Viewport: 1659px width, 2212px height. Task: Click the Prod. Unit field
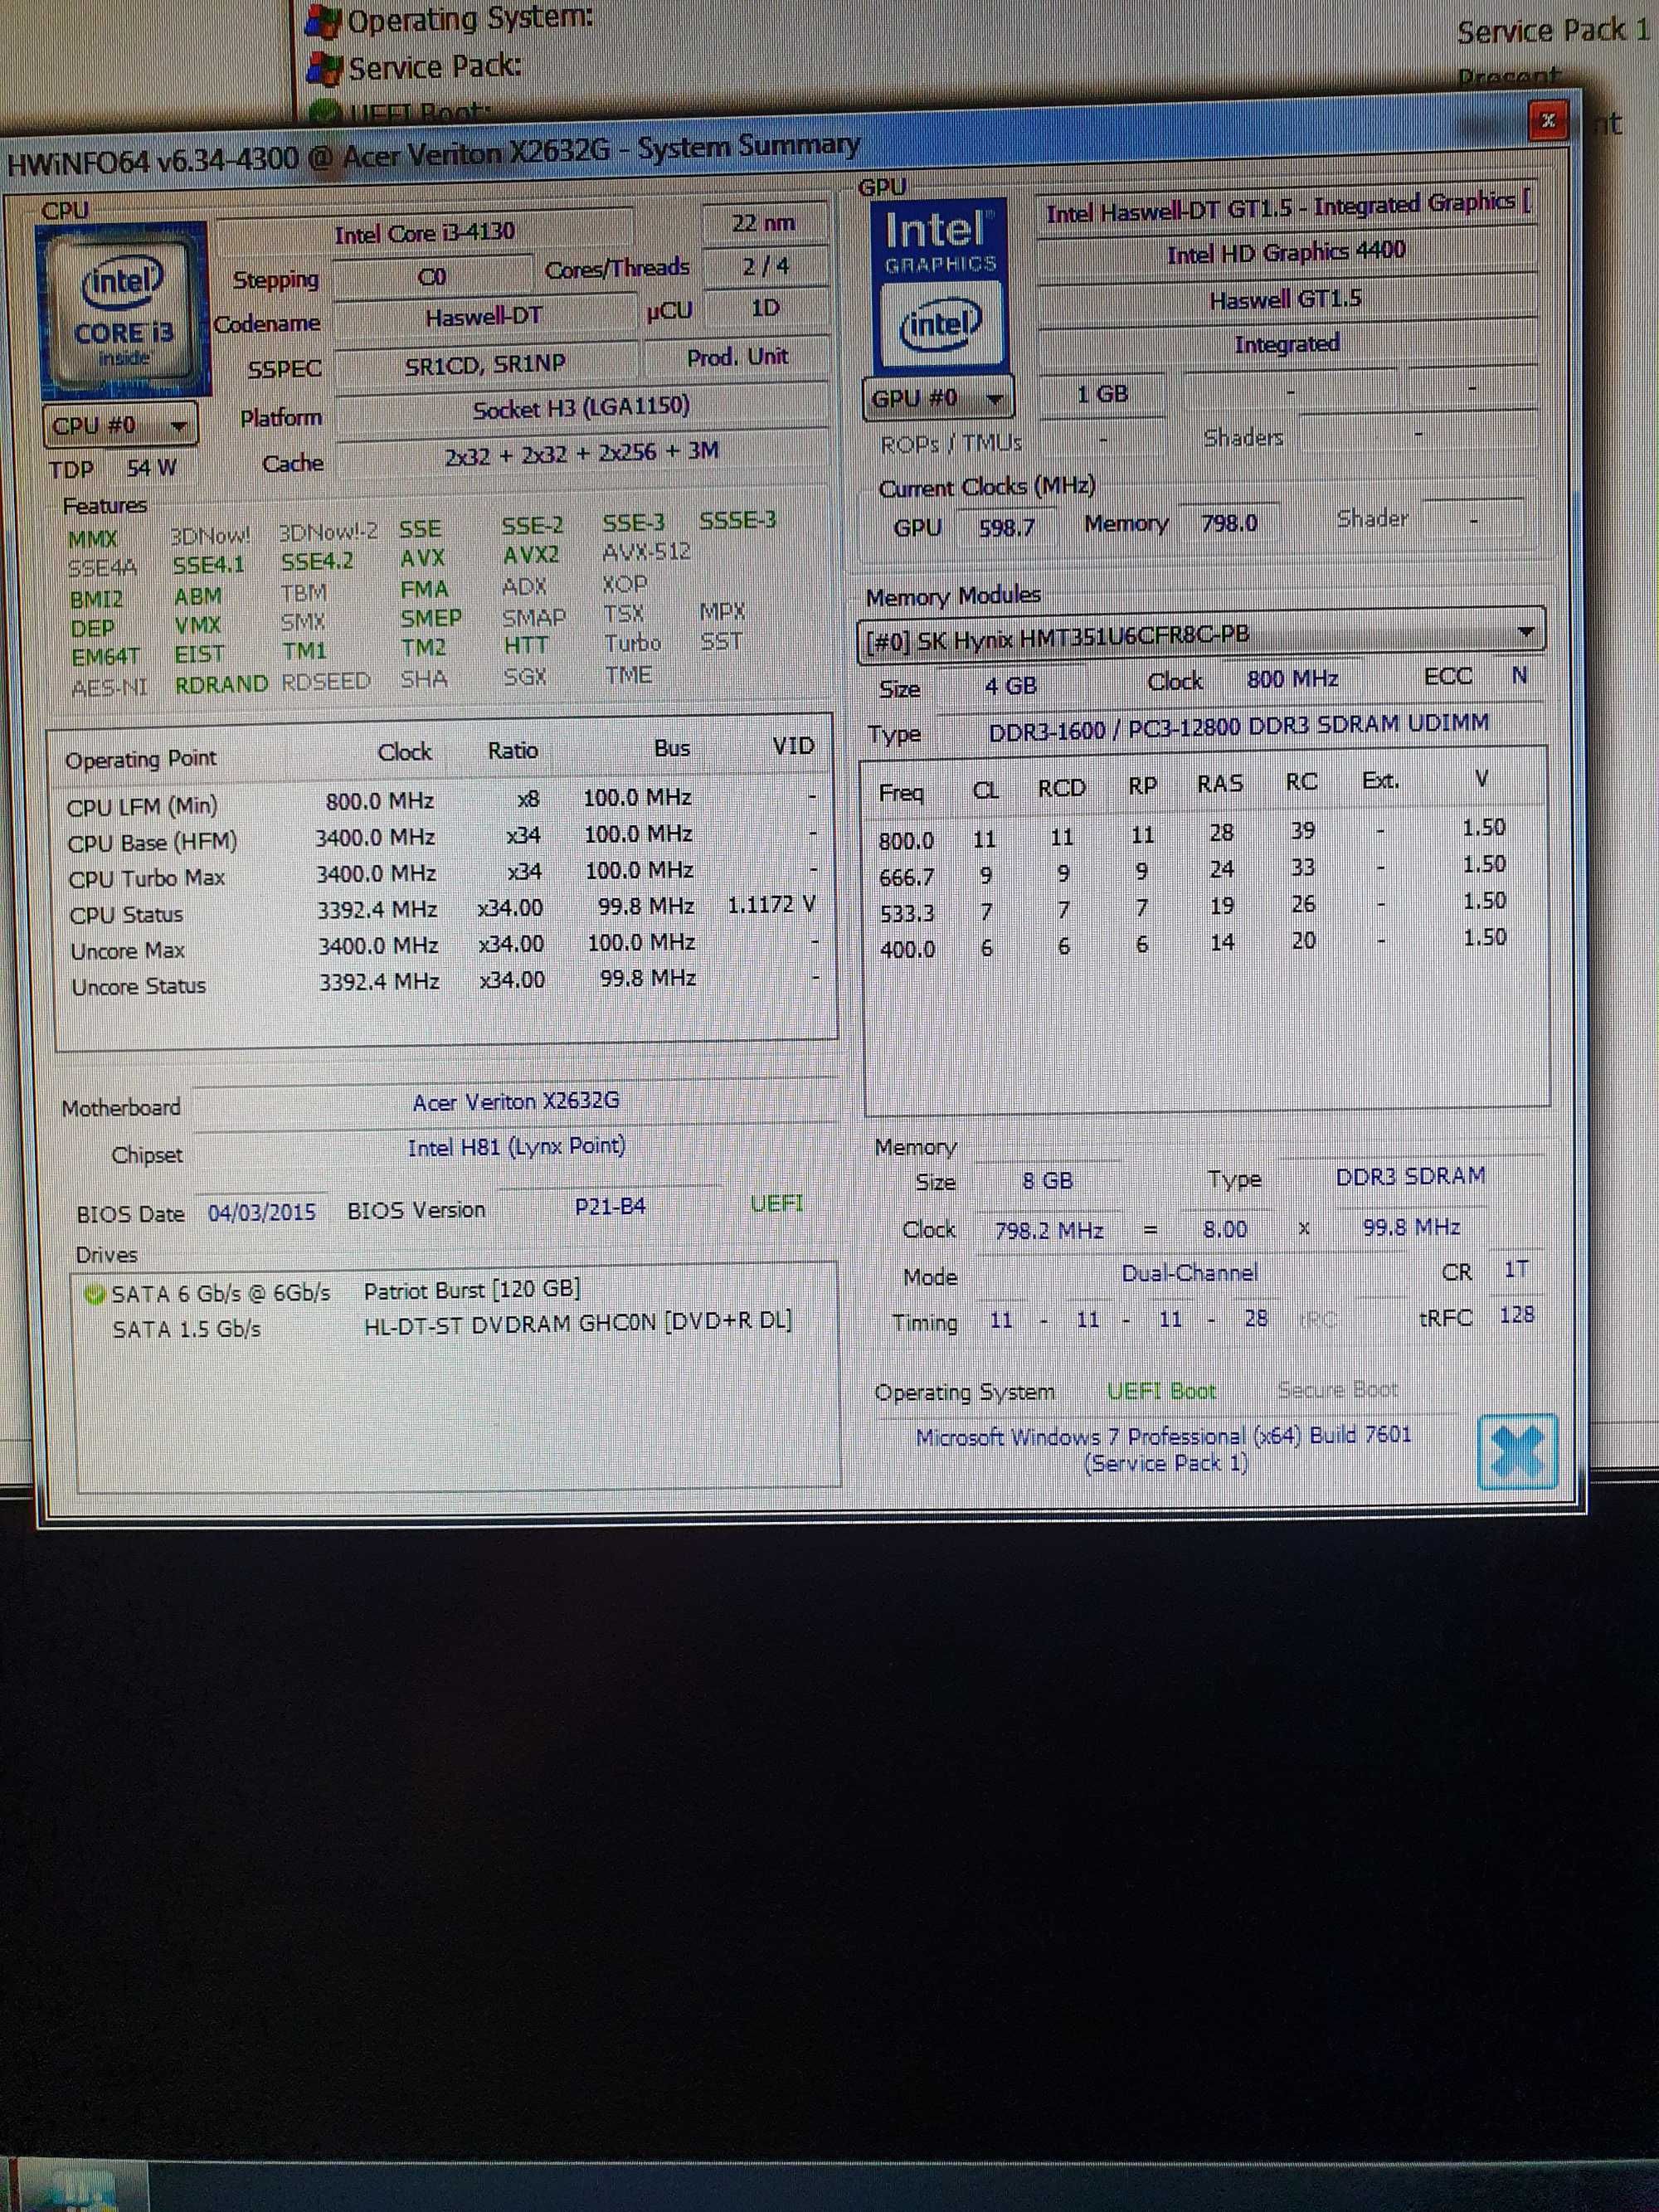(737, 357)
